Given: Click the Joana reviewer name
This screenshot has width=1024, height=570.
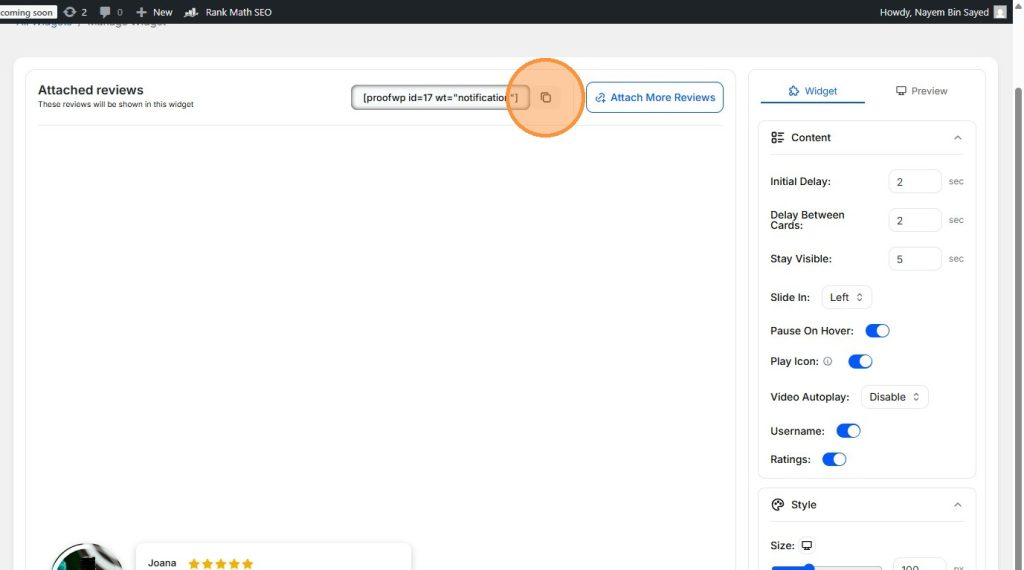Looking at the screenshot, I should (162, 563).
